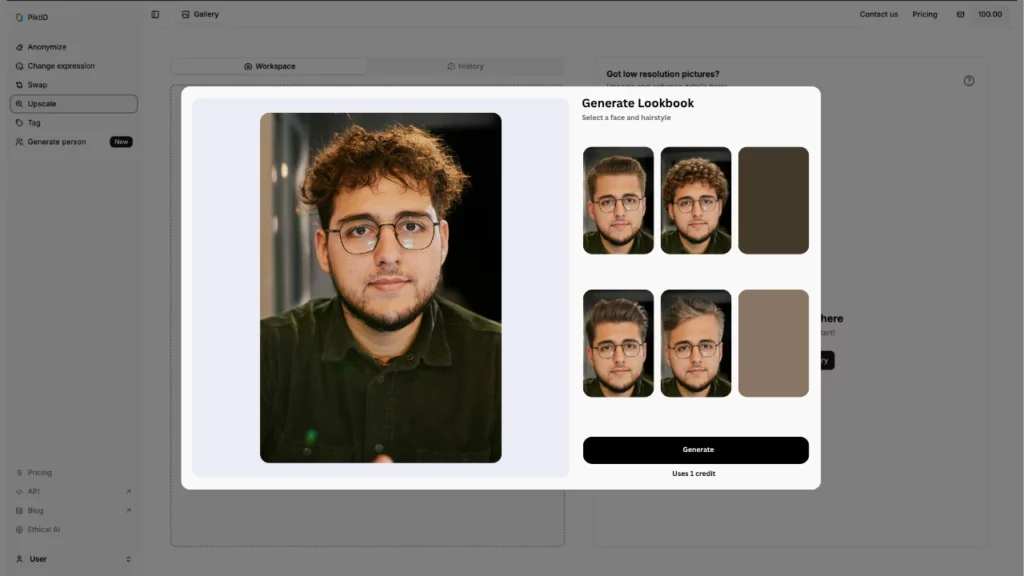The image size is (1024, 576).
Task: Toggle the sidebar collapse icon
Action: (x=155, y=14)
